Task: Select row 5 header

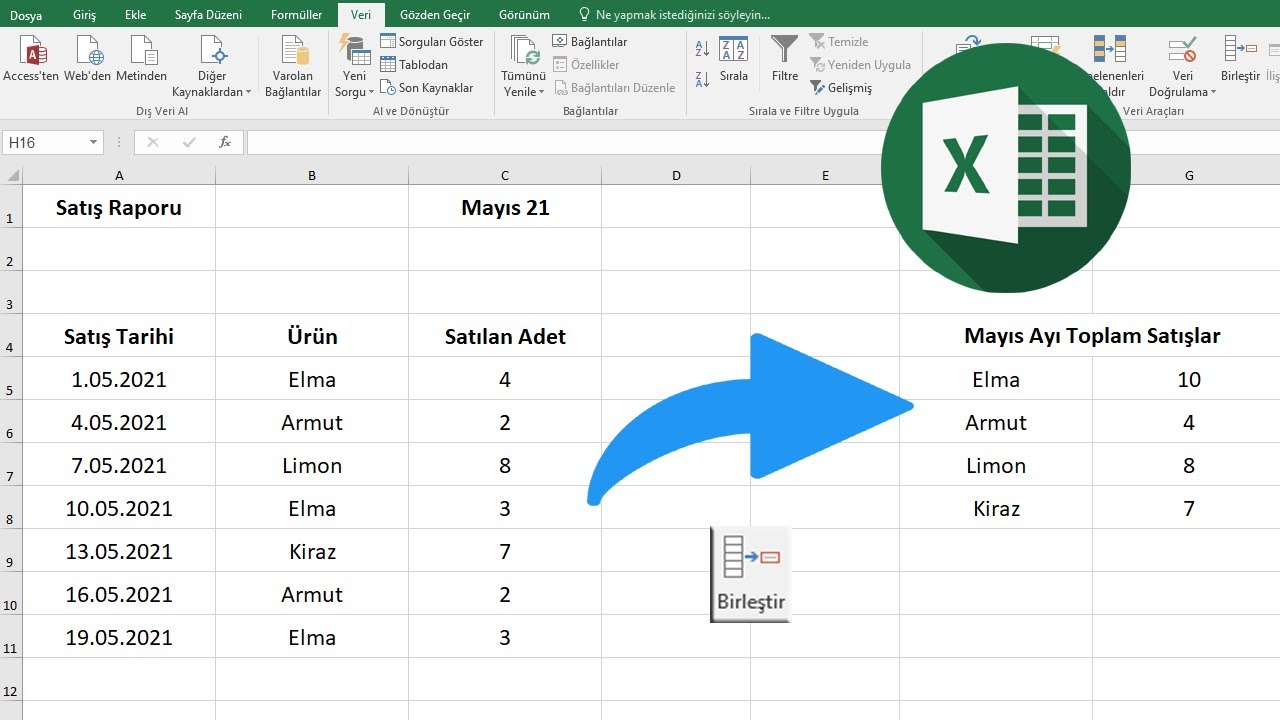Action: pos(11,379)
